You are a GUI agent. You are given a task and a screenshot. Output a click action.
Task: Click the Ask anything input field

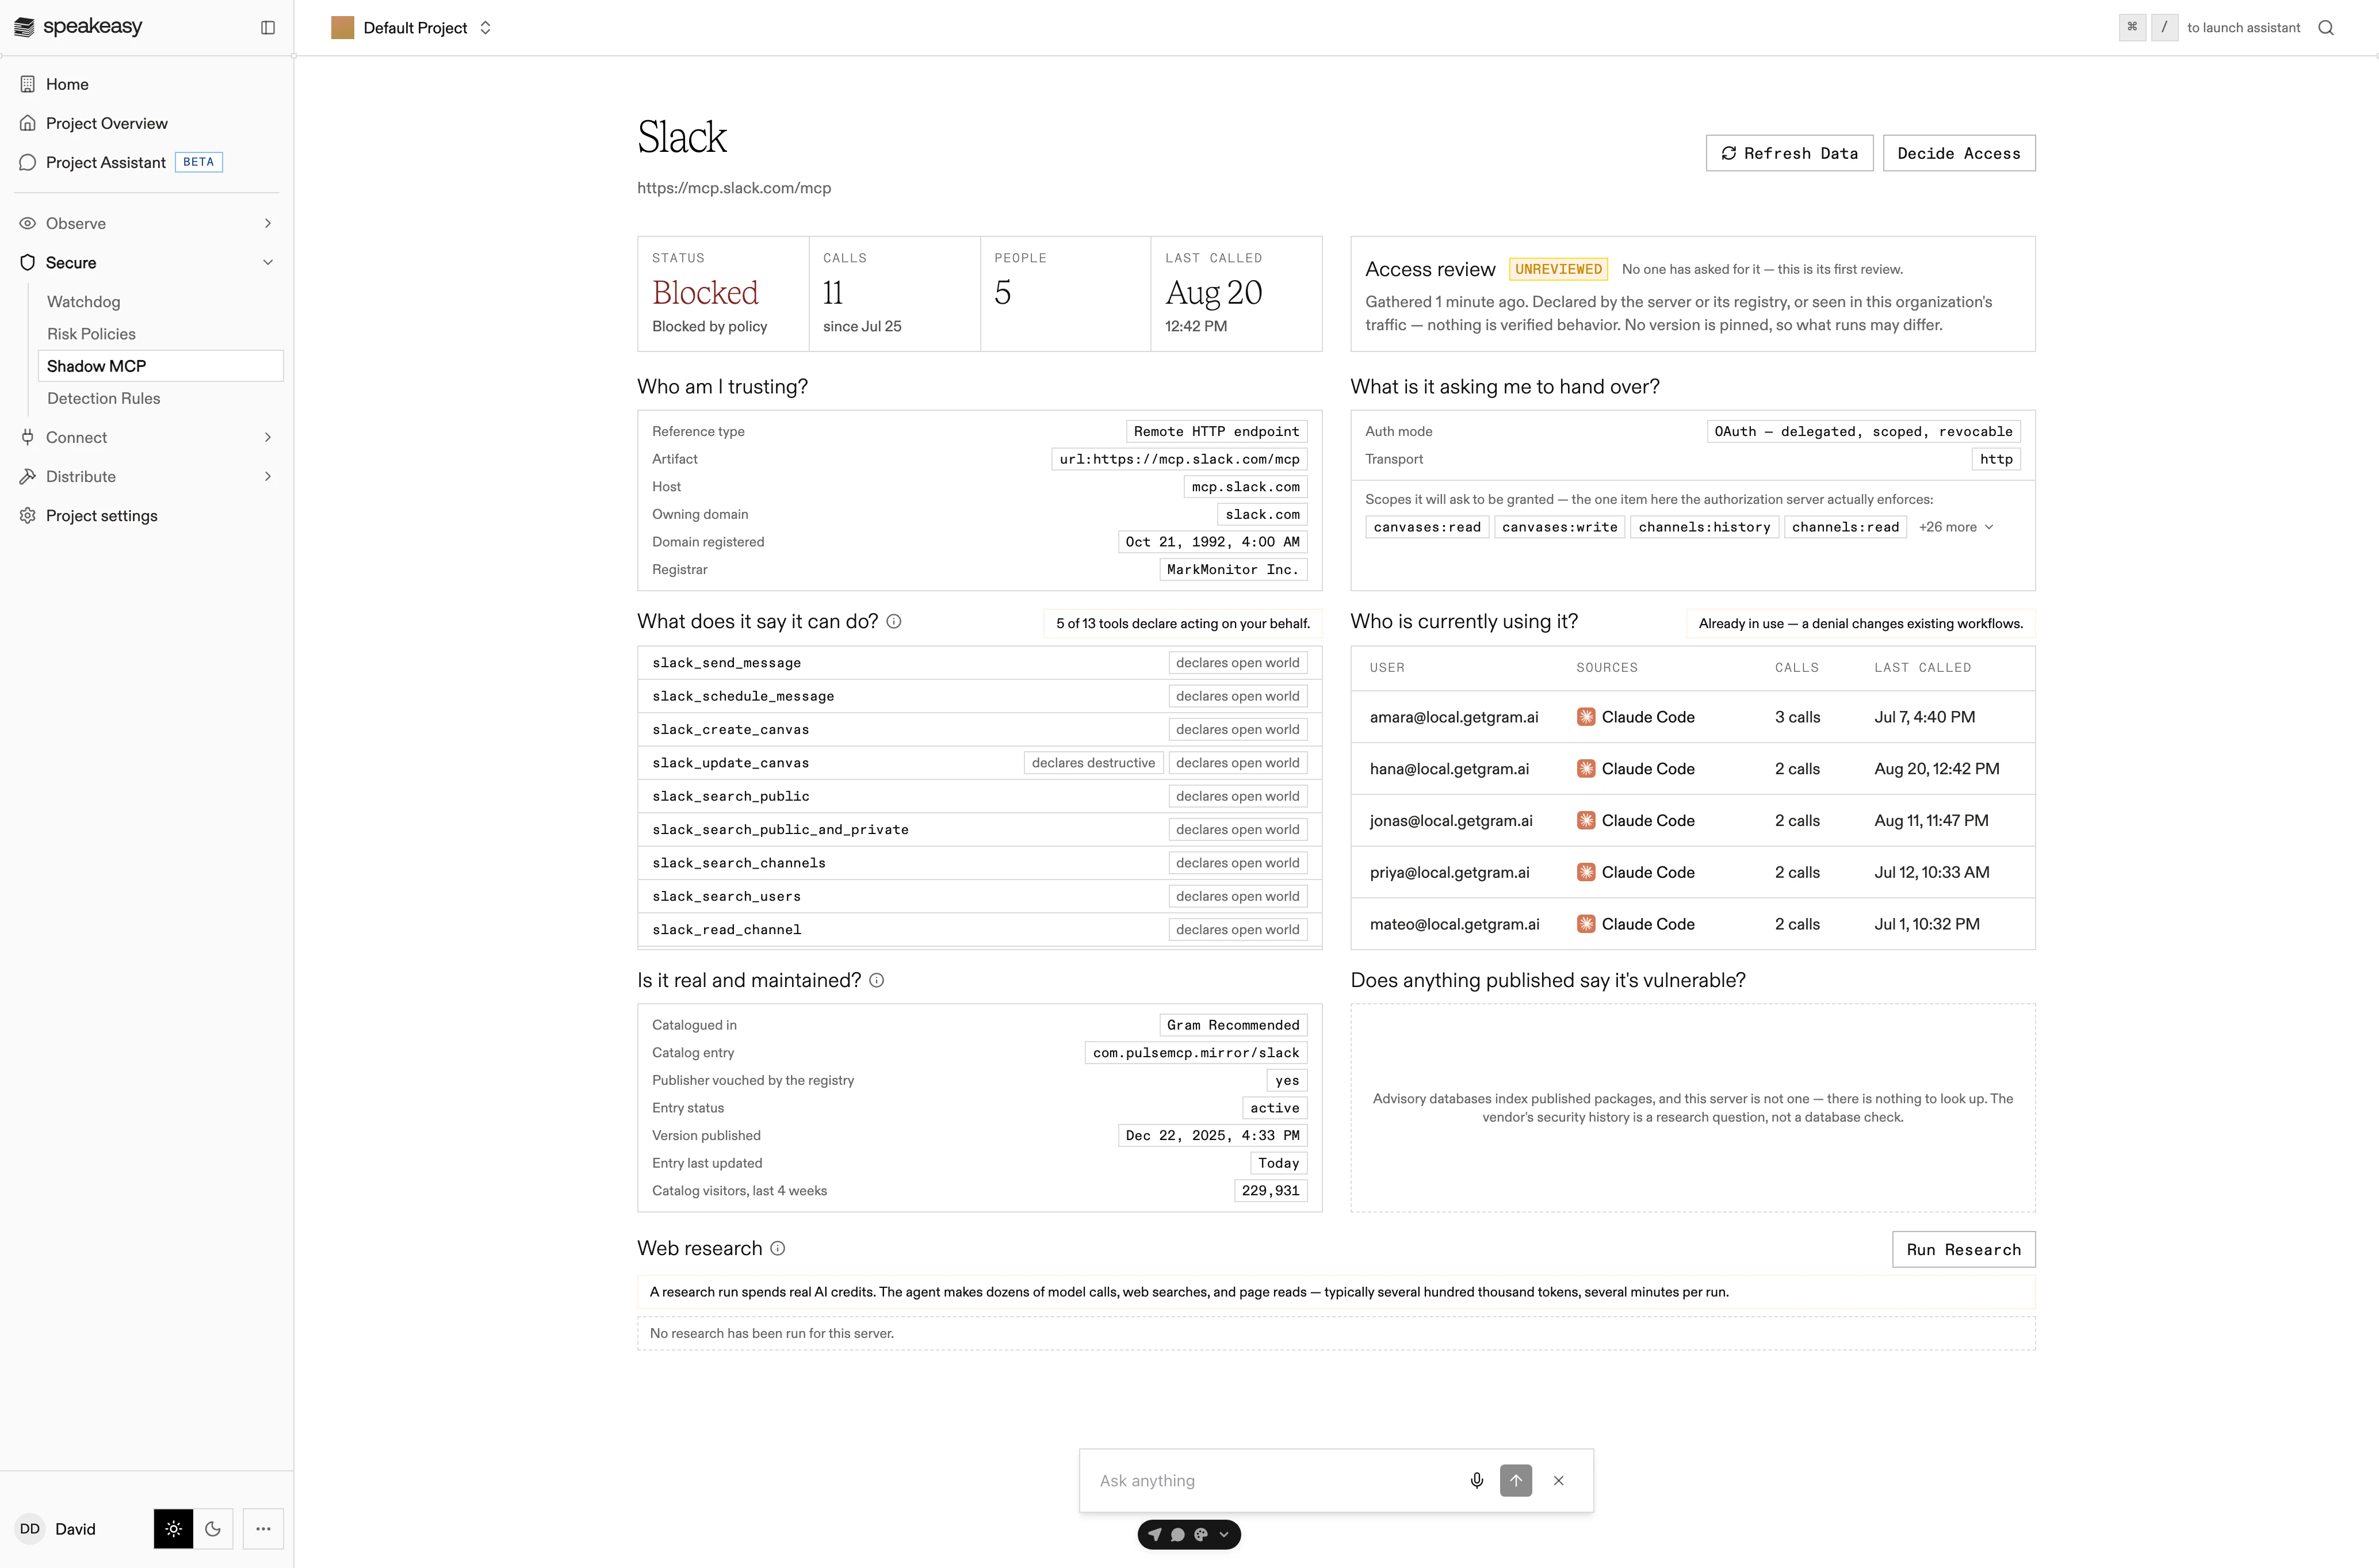pos(1274,1480)
